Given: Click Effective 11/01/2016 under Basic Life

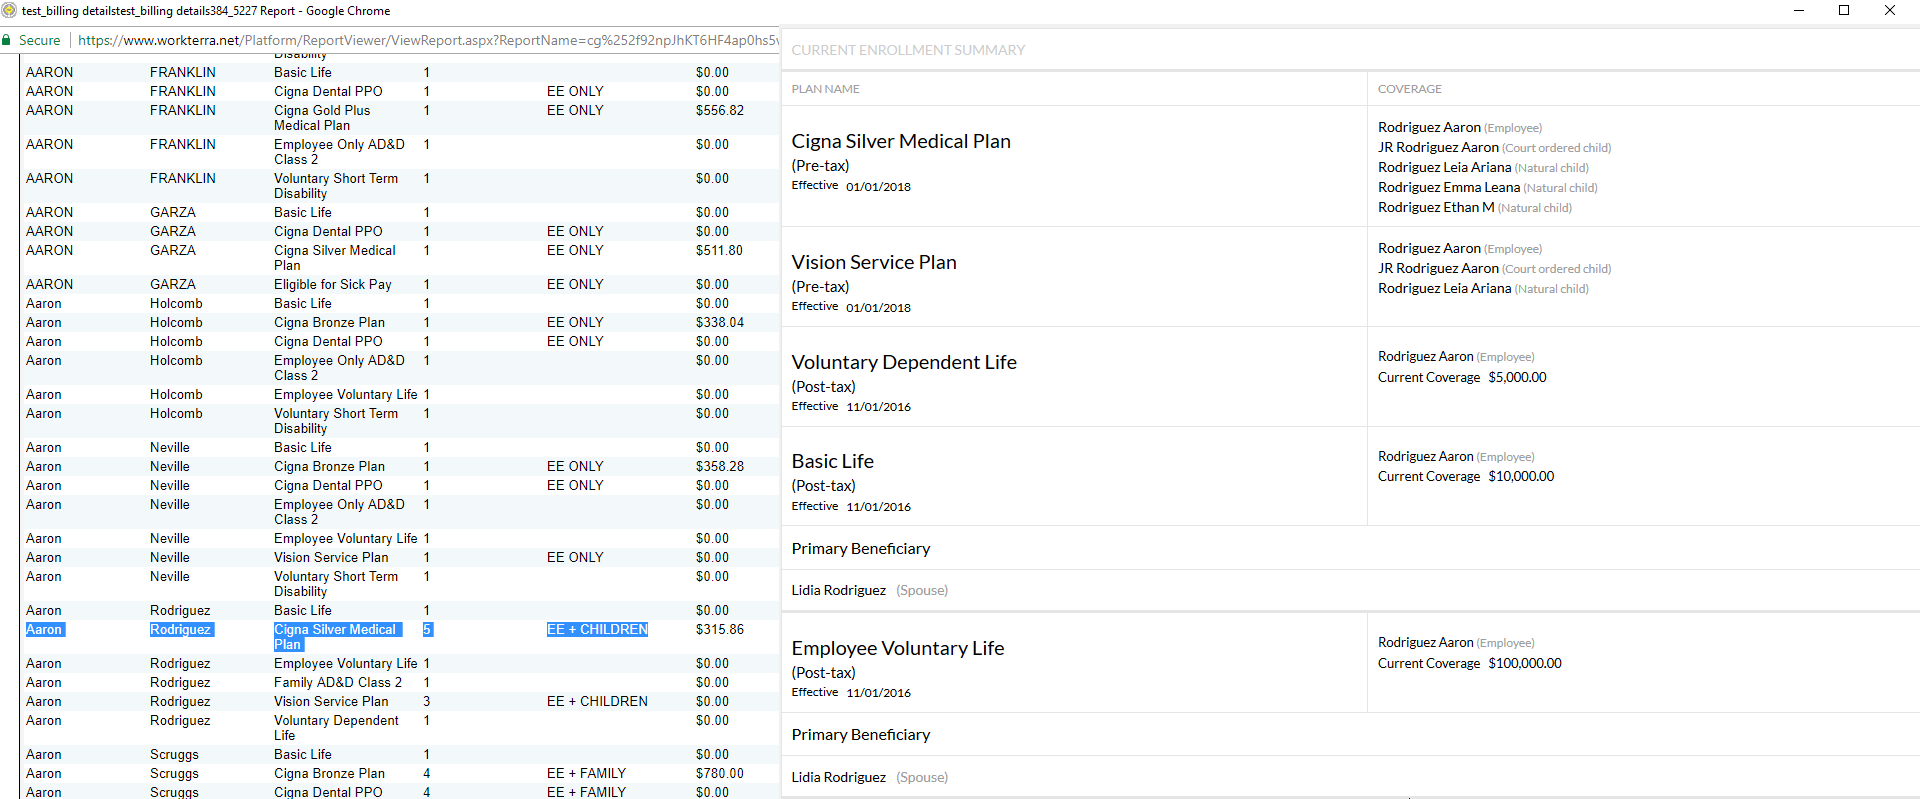Looking at the screenshot, I should [851, 506].
